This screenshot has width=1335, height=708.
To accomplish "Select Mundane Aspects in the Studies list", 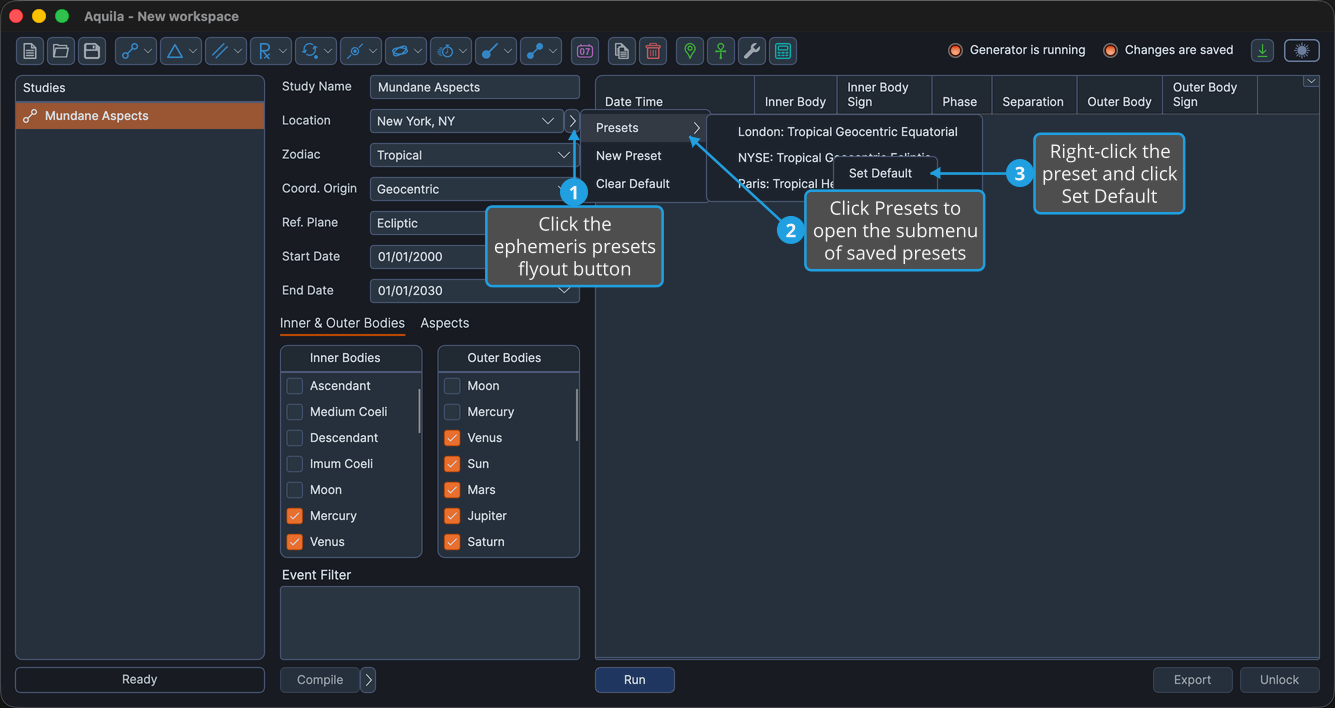I will (x=140, y=116).
